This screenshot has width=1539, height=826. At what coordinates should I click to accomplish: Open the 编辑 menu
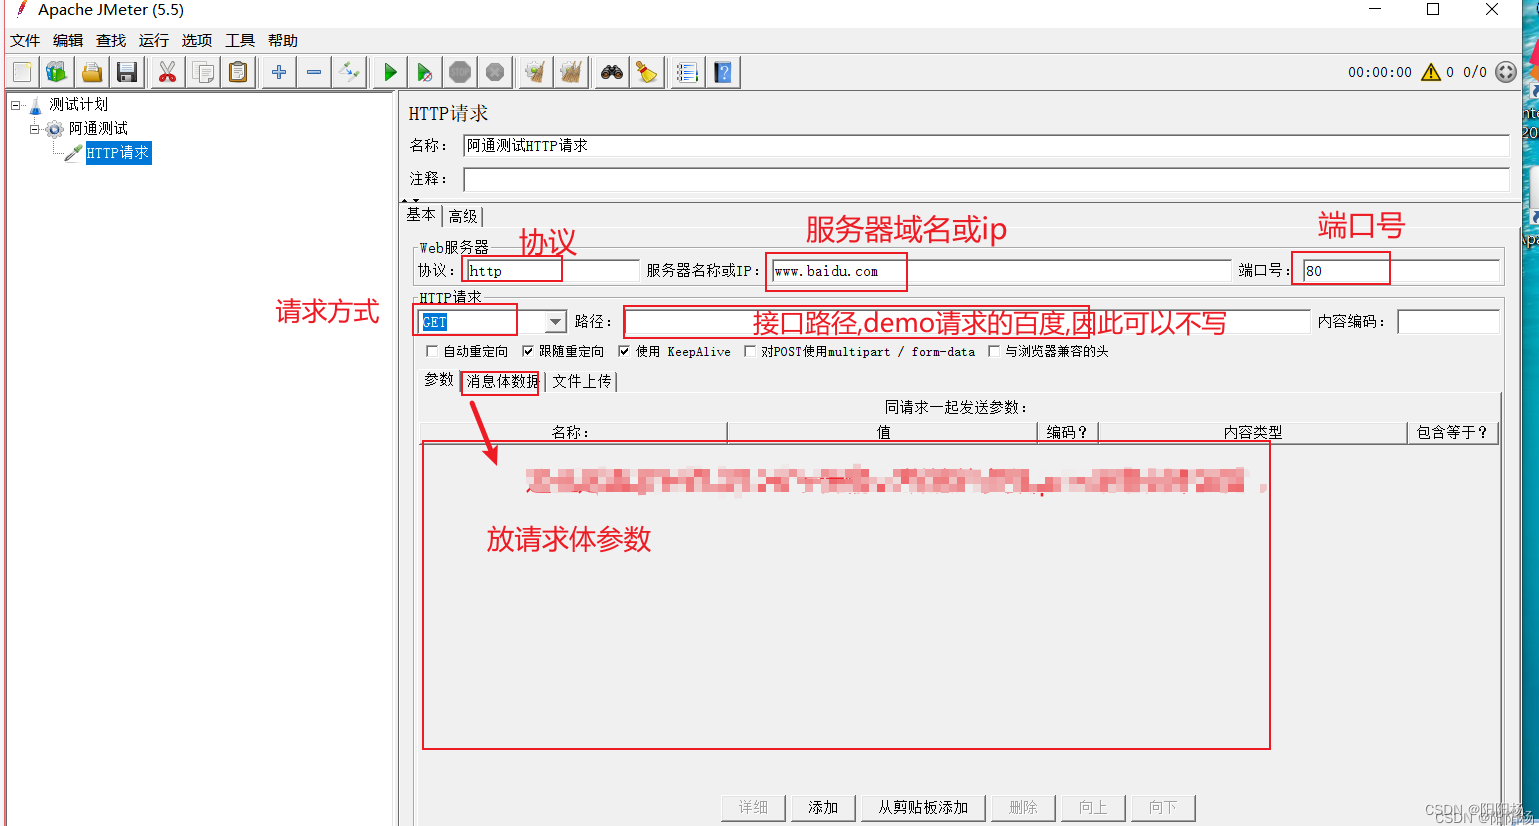[x=68, y=41]
